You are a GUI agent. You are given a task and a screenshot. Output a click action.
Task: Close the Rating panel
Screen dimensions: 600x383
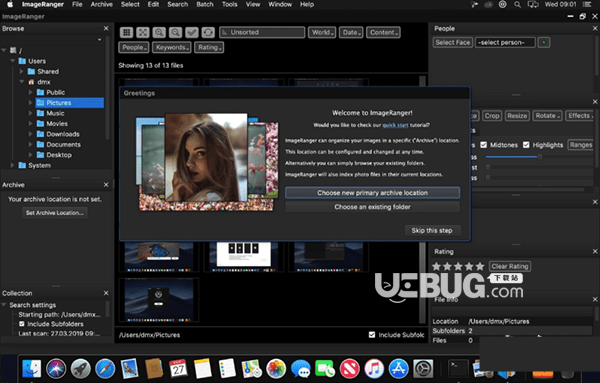coord(595,251)
